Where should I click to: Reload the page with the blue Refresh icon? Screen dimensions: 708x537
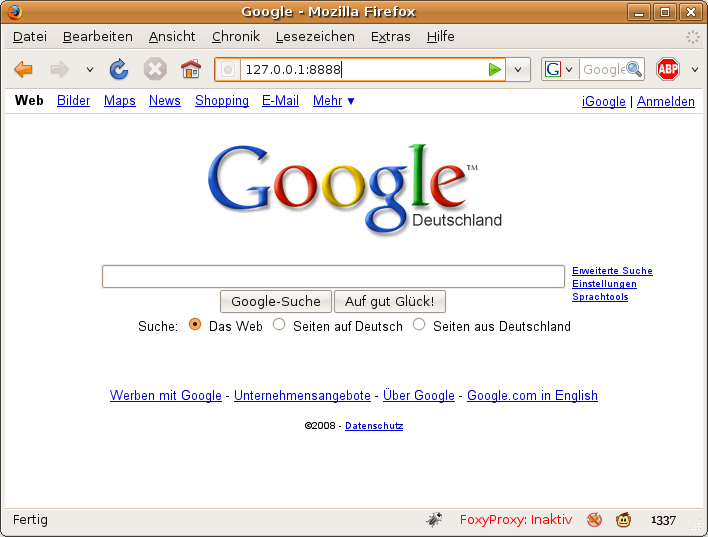[119, 70]
